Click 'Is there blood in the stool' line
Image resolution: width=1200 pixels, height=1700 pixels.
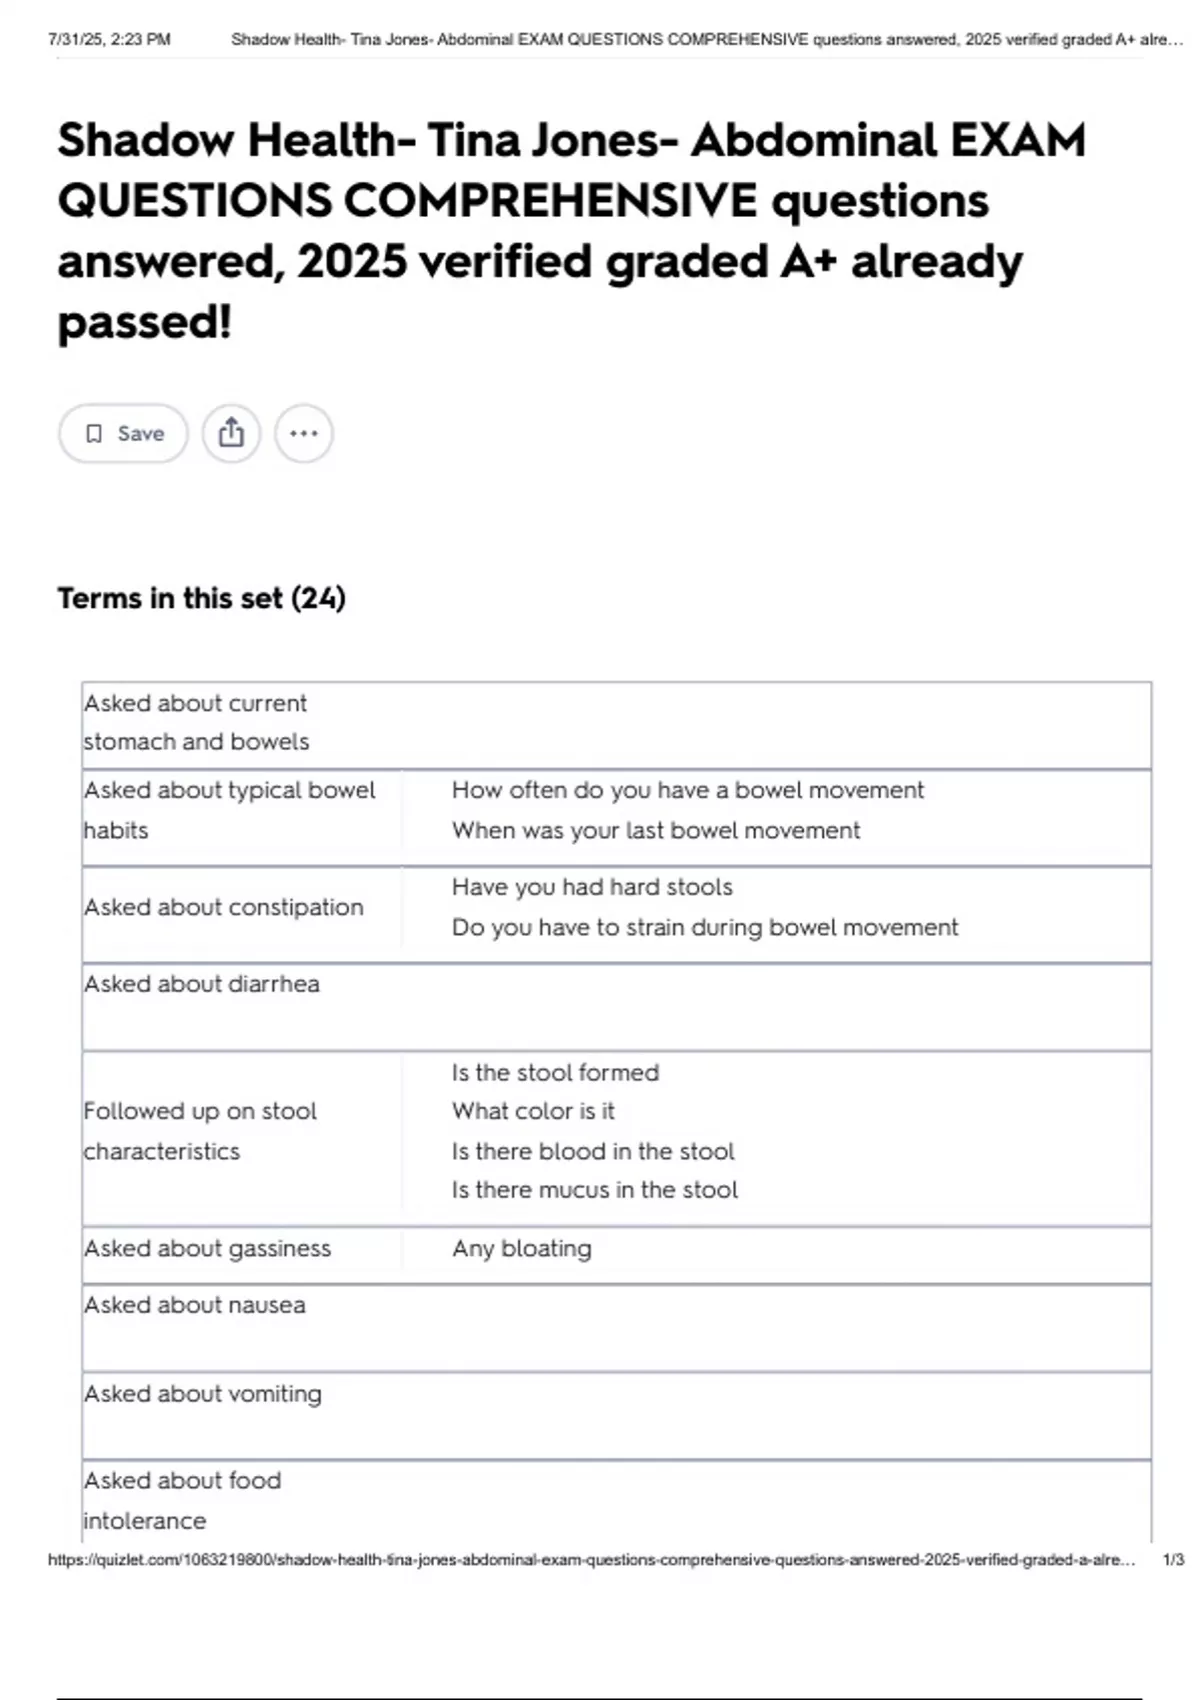click(x=593, y=1151)
